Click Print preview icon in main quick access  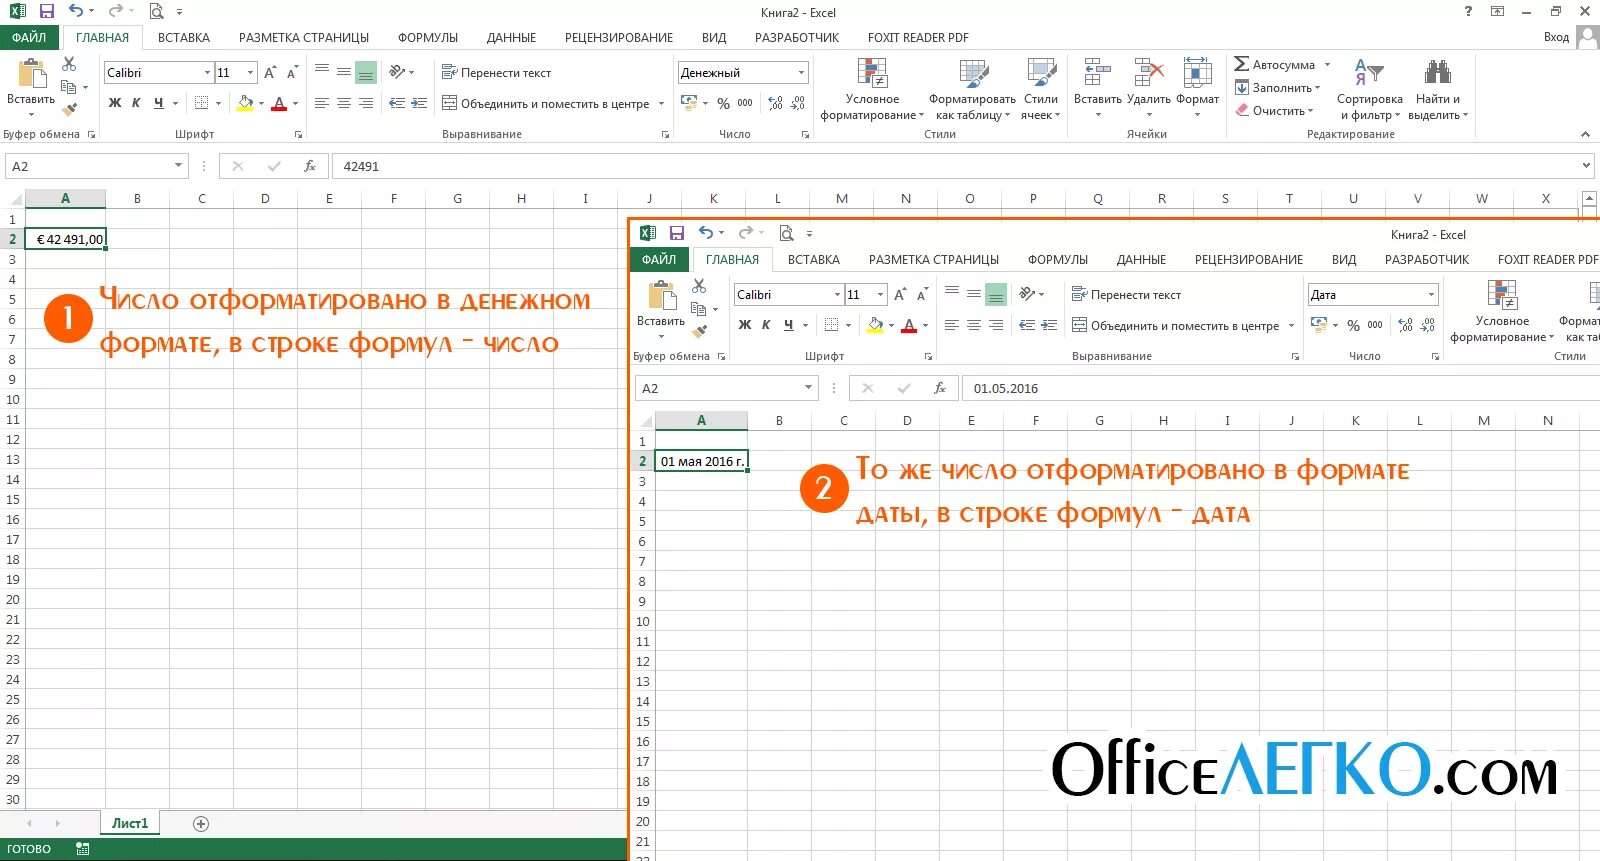point(156,12)
